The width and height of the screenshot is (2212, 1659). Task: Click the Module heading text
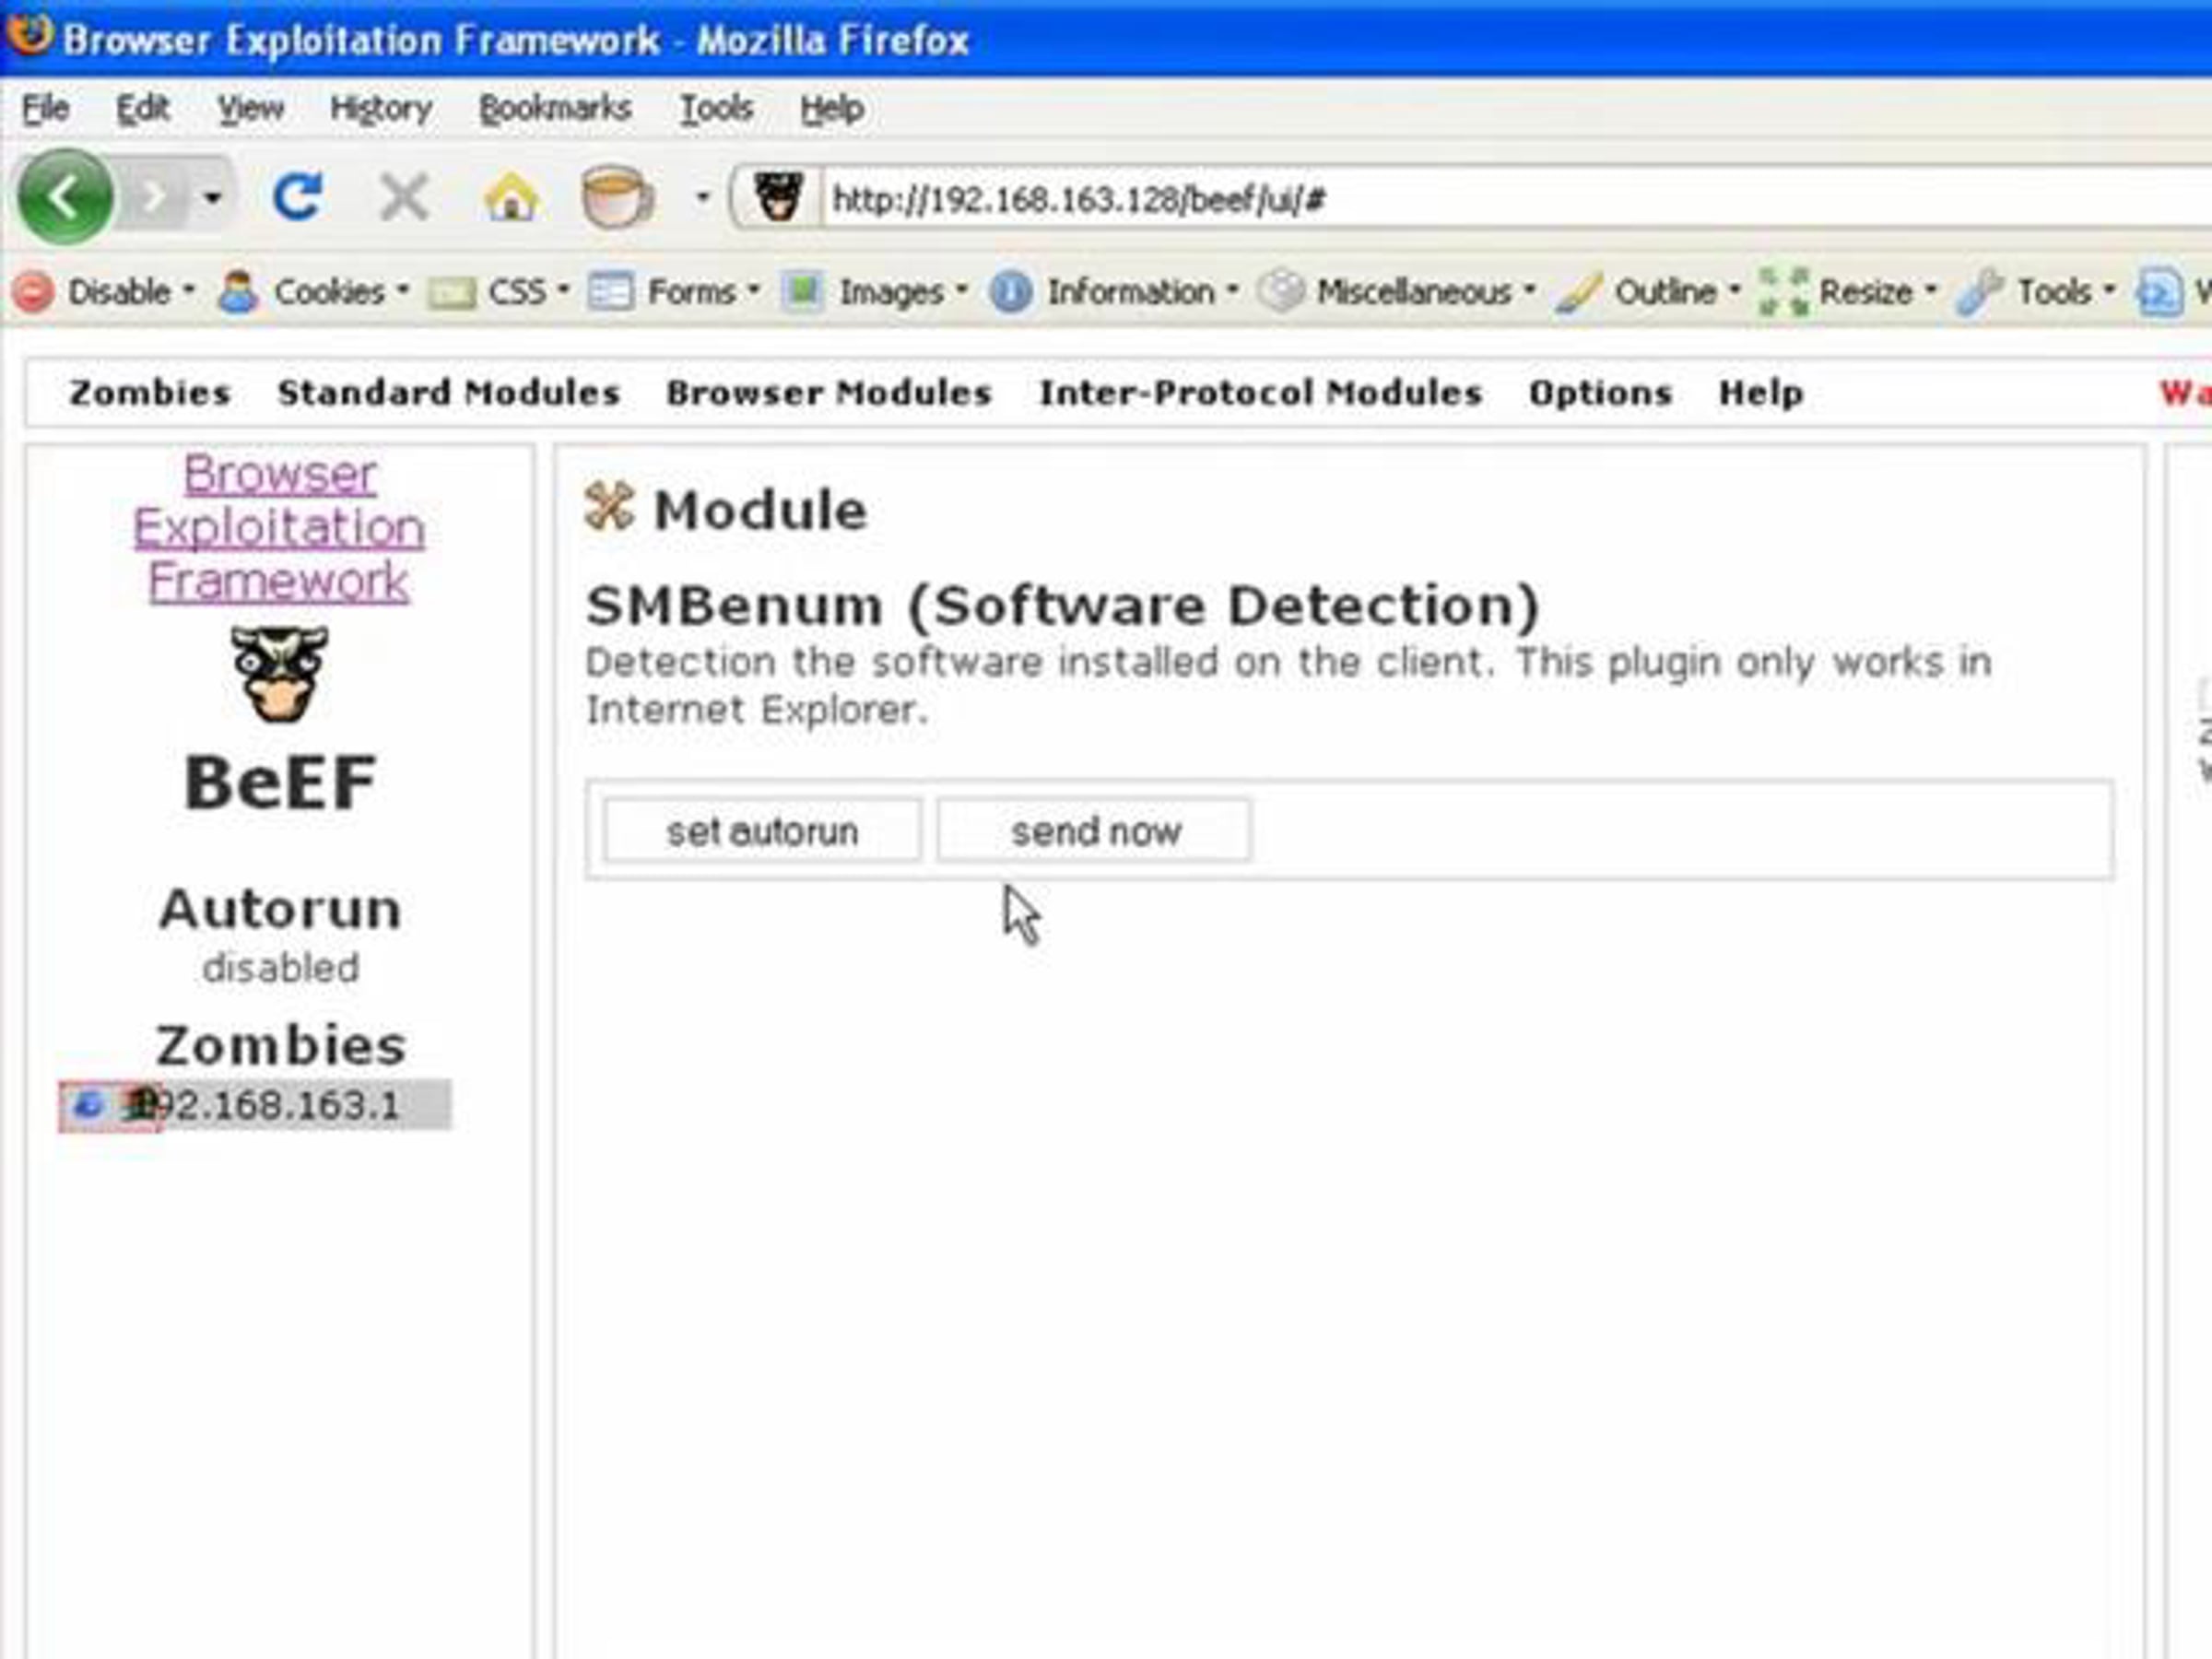760,509
